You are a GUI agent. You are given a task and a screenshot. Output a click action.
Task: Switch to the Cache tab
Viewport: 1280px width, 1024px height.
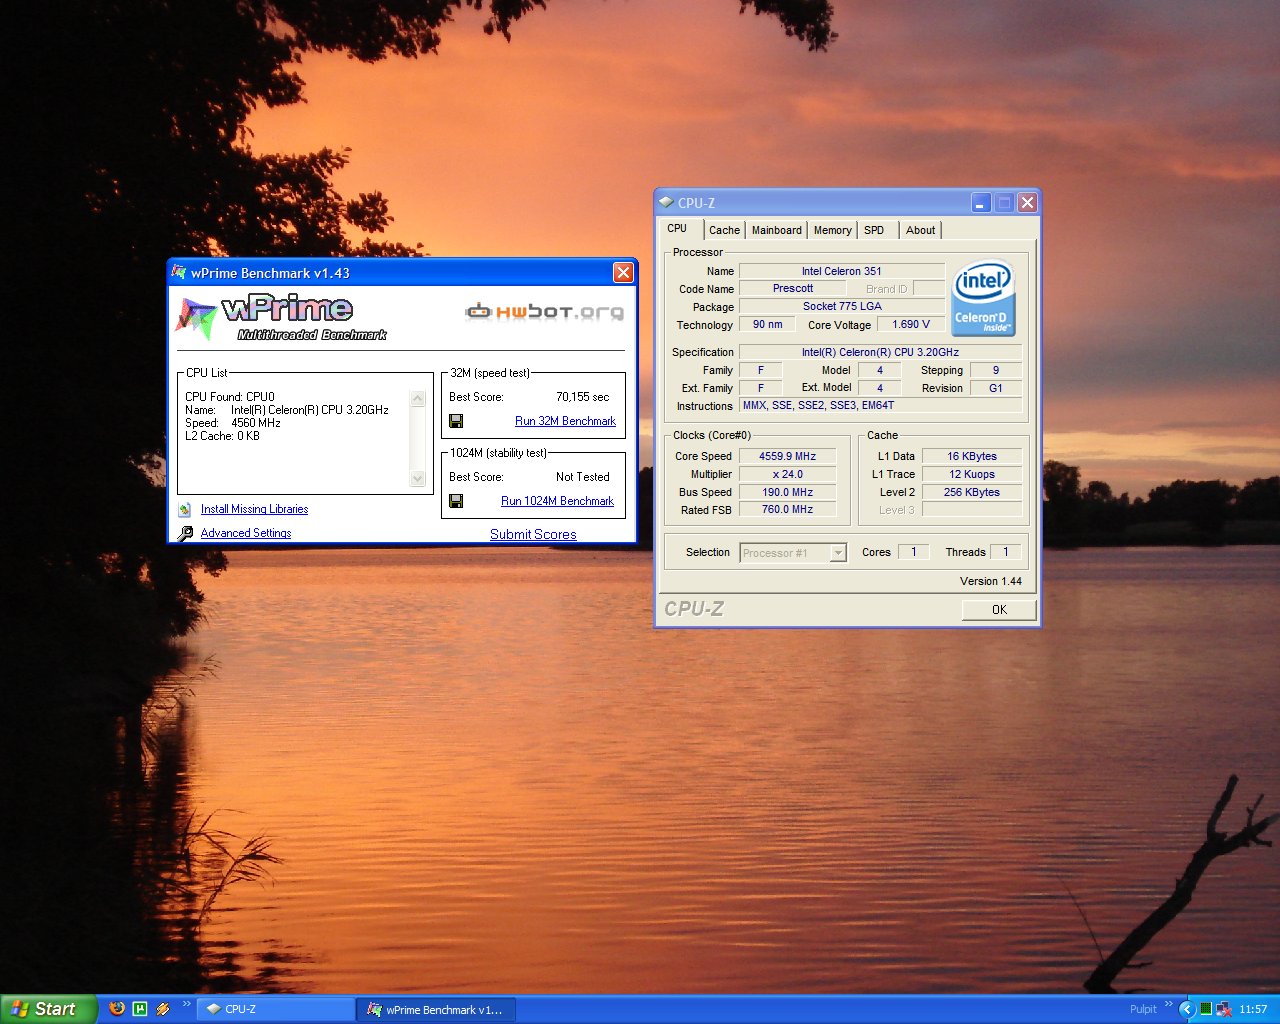click(x=724, y=230)
